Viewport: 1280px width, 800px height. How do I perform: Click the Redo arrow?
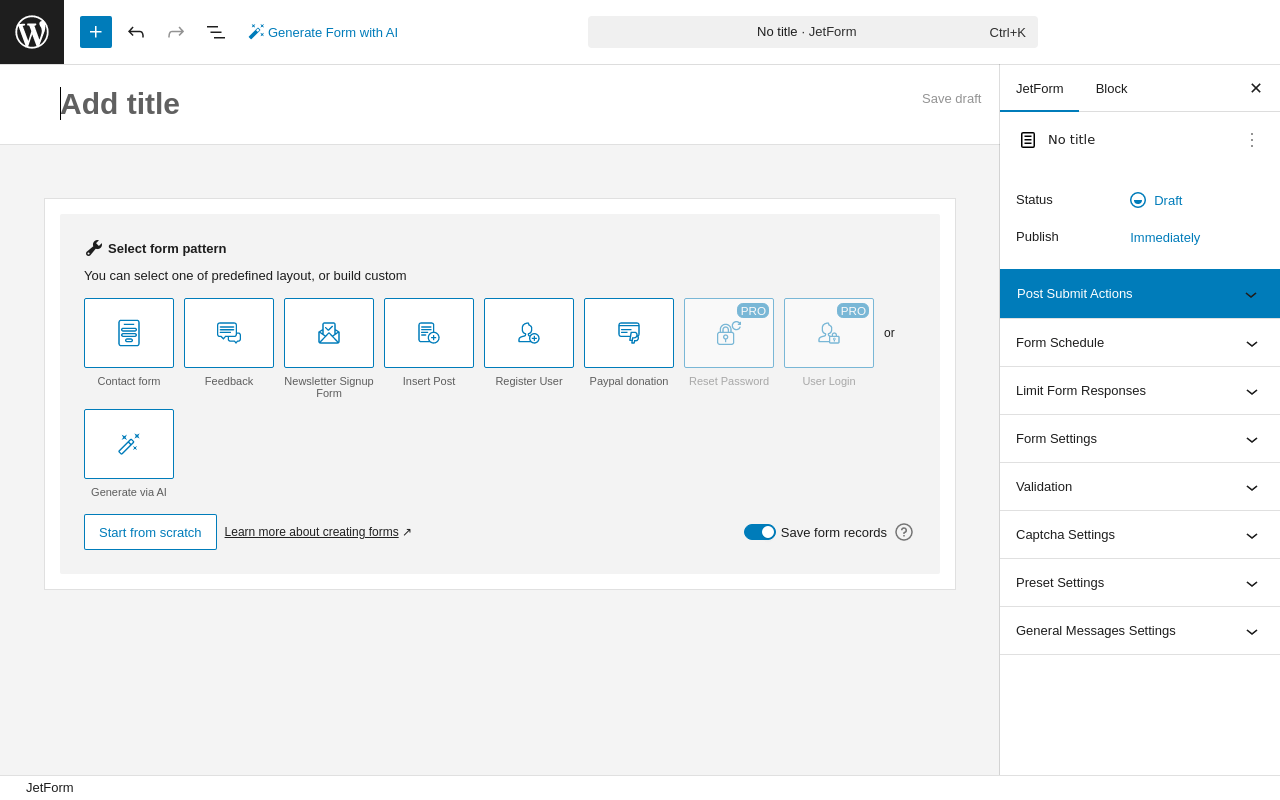(176, 32)
